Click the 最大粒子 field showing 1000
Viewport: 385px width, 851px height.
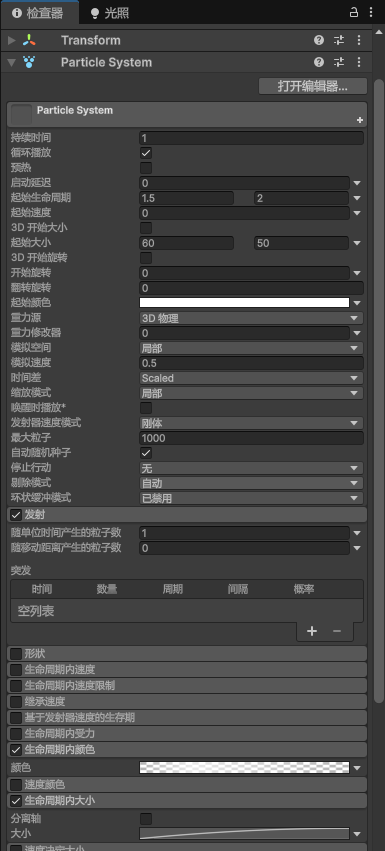(251, 438)
